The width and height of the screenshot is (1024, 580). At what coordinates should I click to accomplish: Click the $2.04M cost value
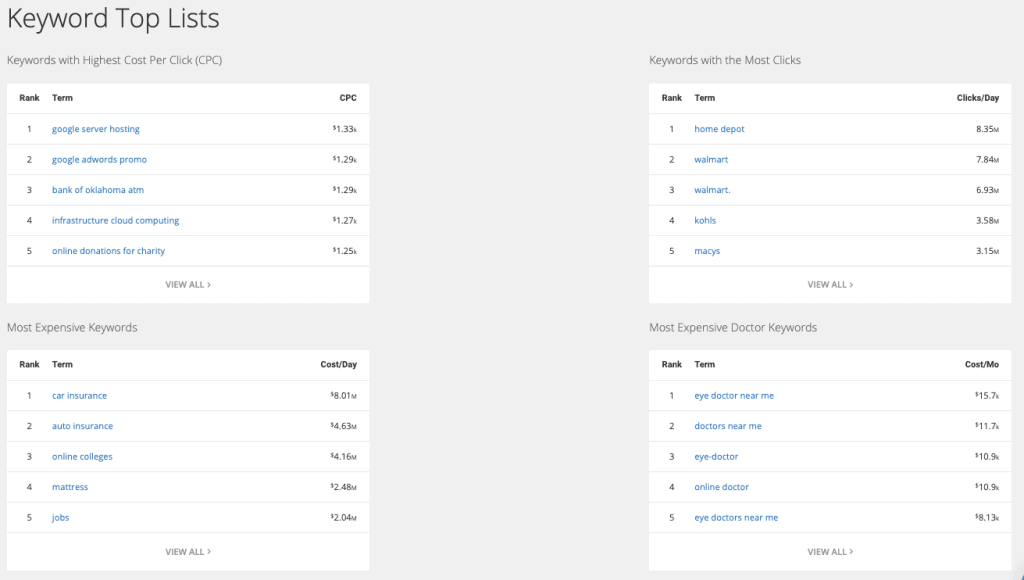click(x=344, y=517)
